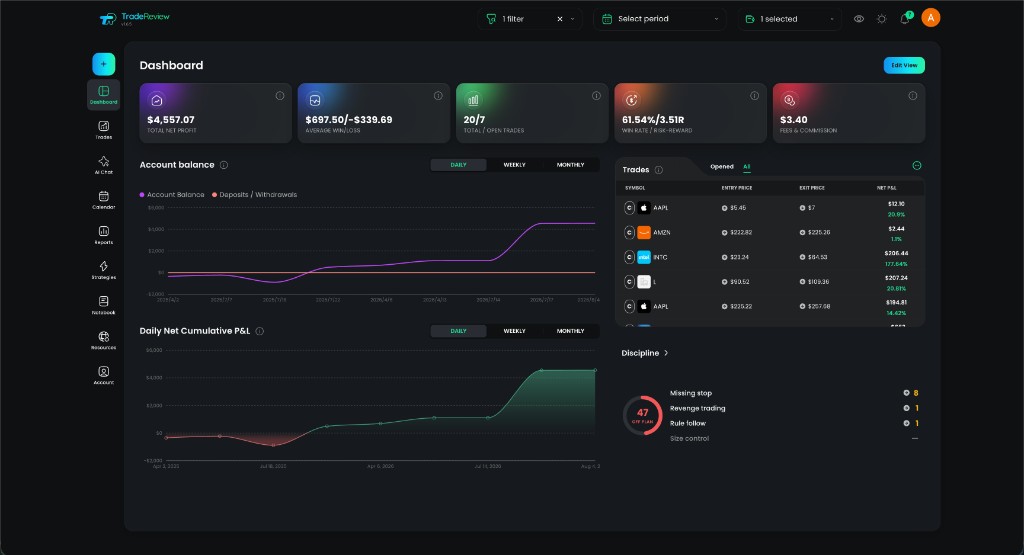This screenshot has width=1024, height=555.
Task: Open AI Chat from the sidebar
Action: tap(103, 165)
